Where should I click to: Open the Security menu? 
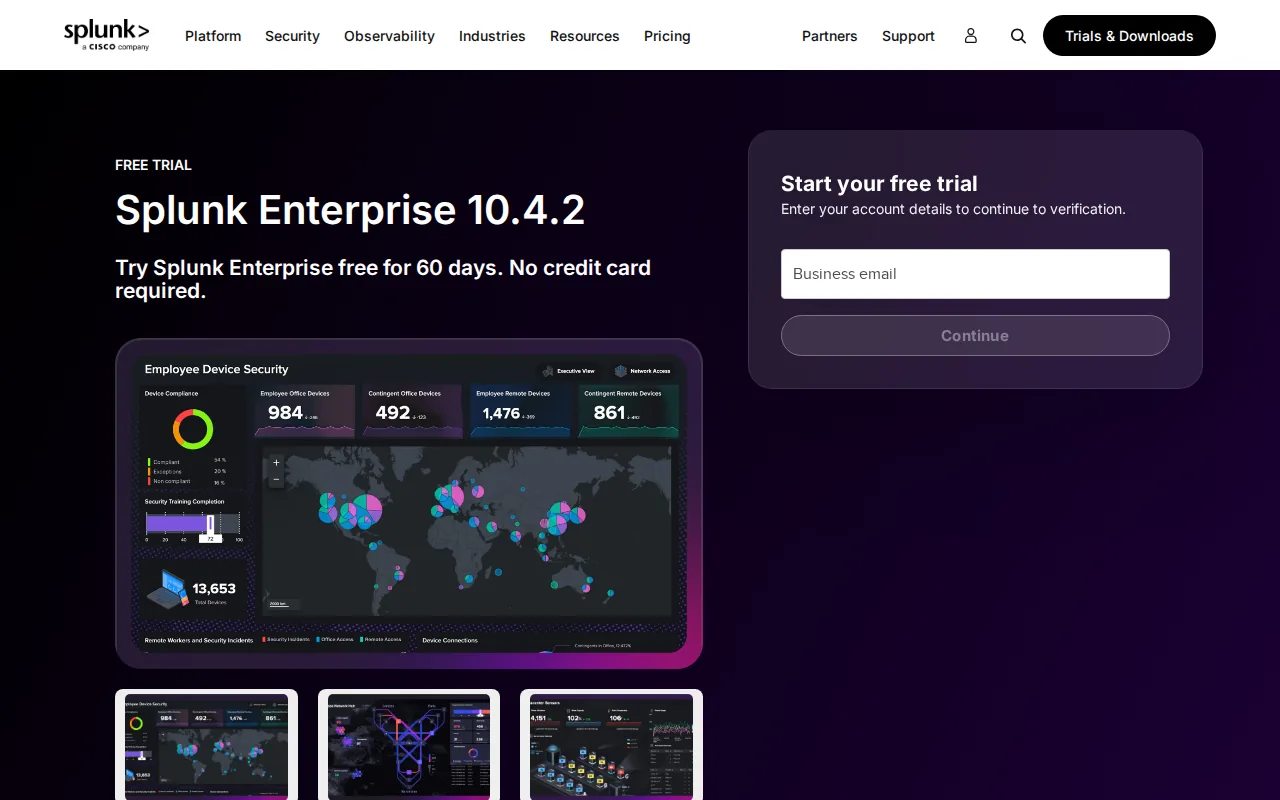pos(292,36)
